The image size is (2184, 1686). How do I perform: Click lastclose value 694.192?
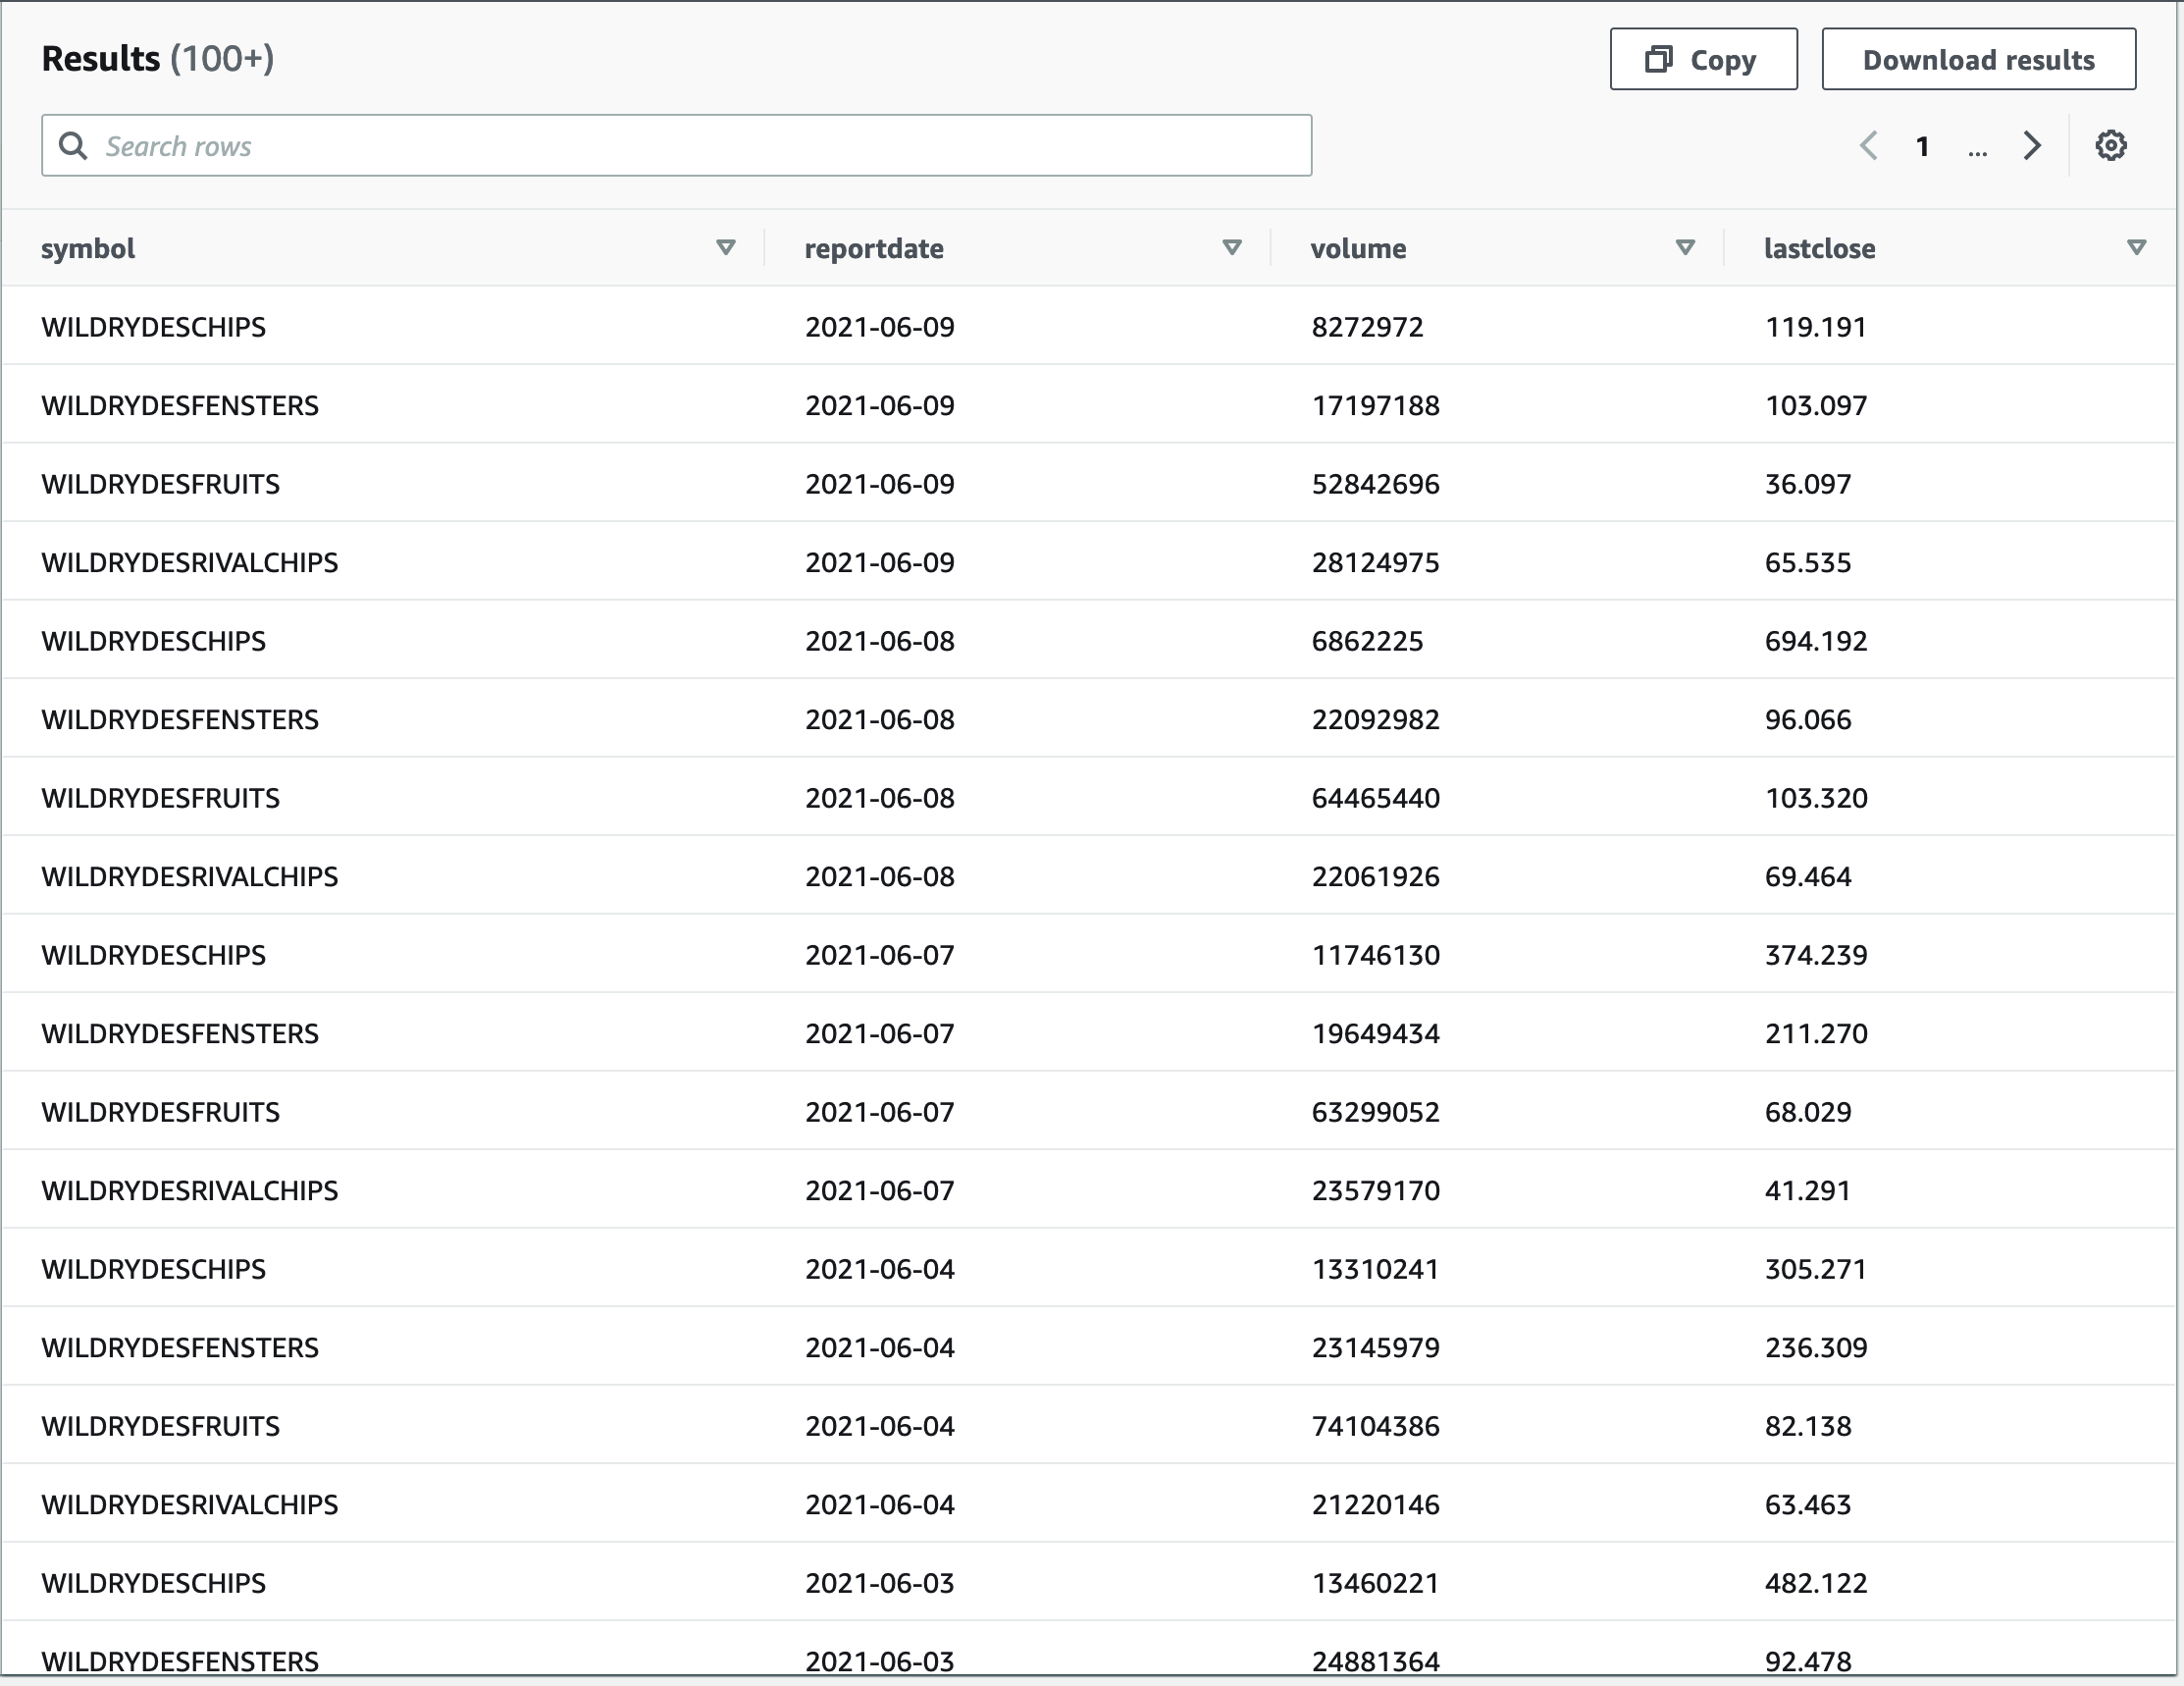point(1815,641)
